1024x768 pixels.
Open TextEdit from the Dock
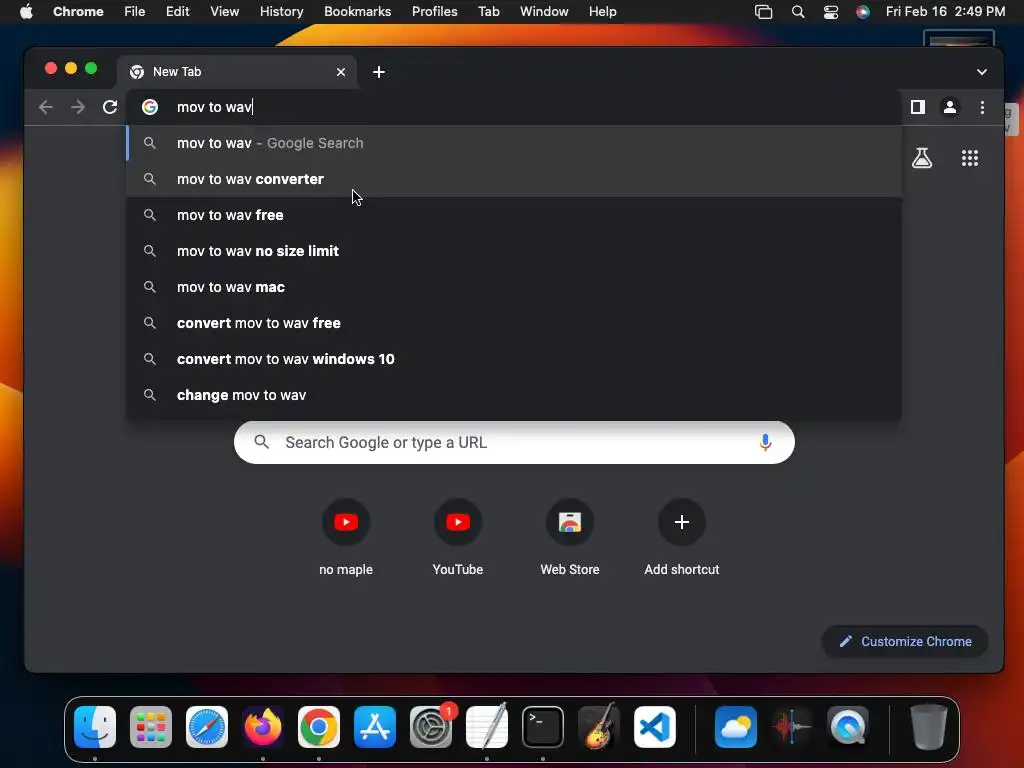pos(487,727)
